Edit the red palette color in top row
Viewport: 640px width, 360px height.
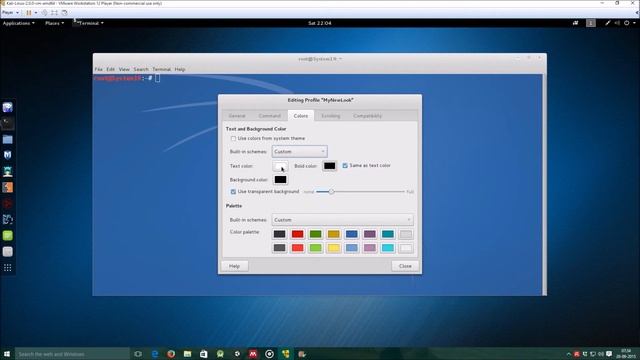click(x=298, y=234)
